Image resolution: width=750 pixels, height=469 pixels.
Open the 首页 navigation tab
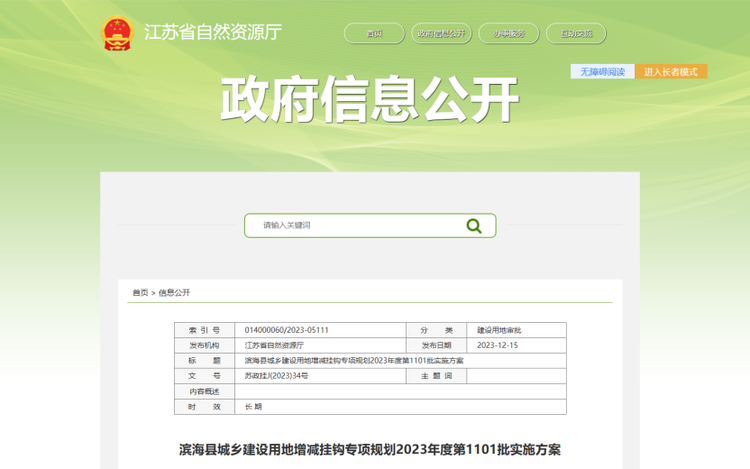click(x=374, y=34)
